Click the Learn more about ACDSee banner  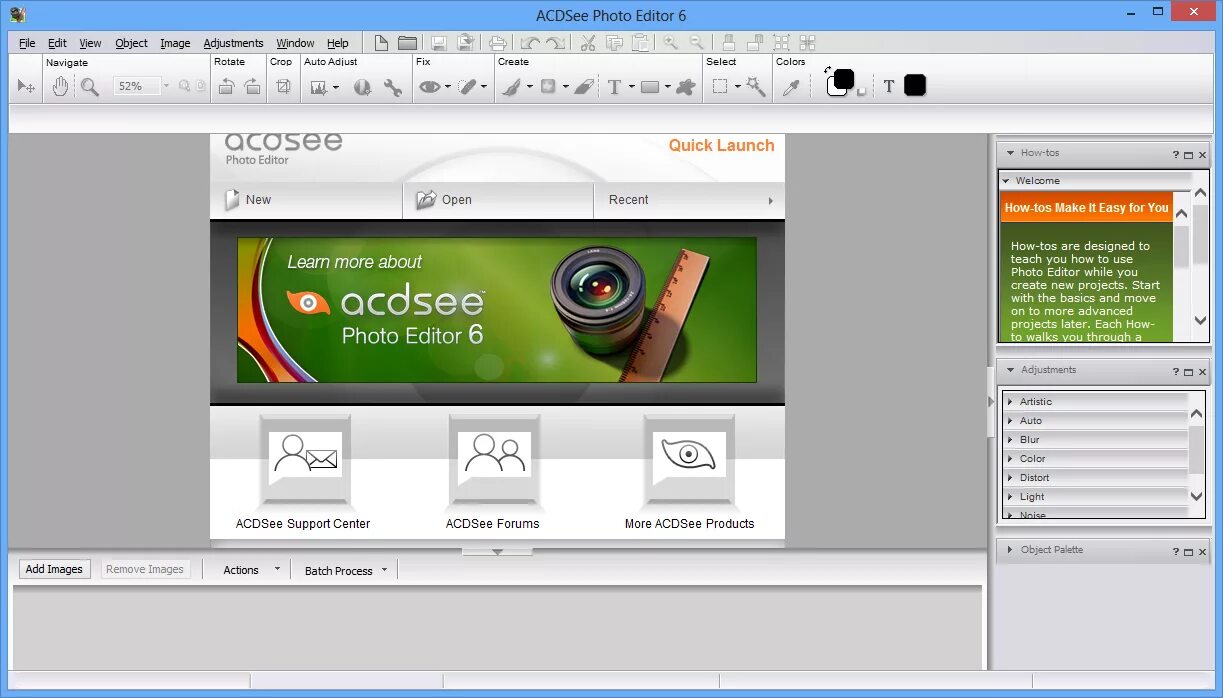[x=497, y=310]
